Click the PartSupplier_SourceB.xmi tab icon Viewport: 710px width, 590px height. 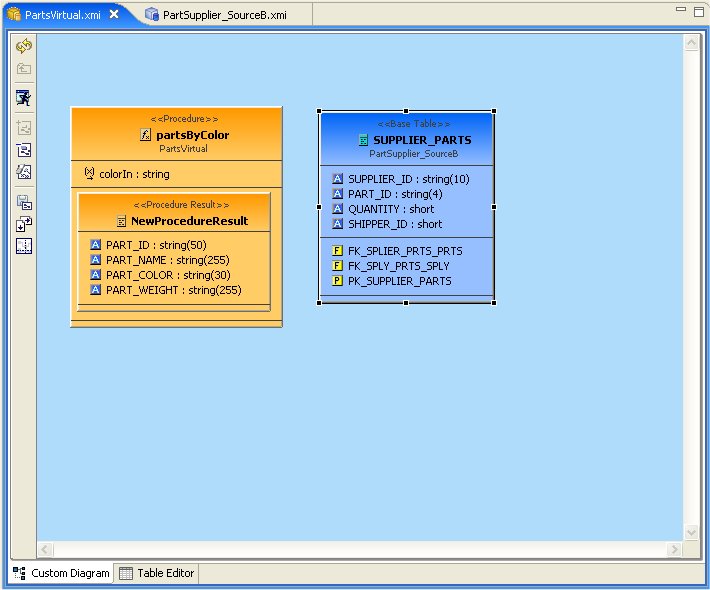[x=152, y=14]
